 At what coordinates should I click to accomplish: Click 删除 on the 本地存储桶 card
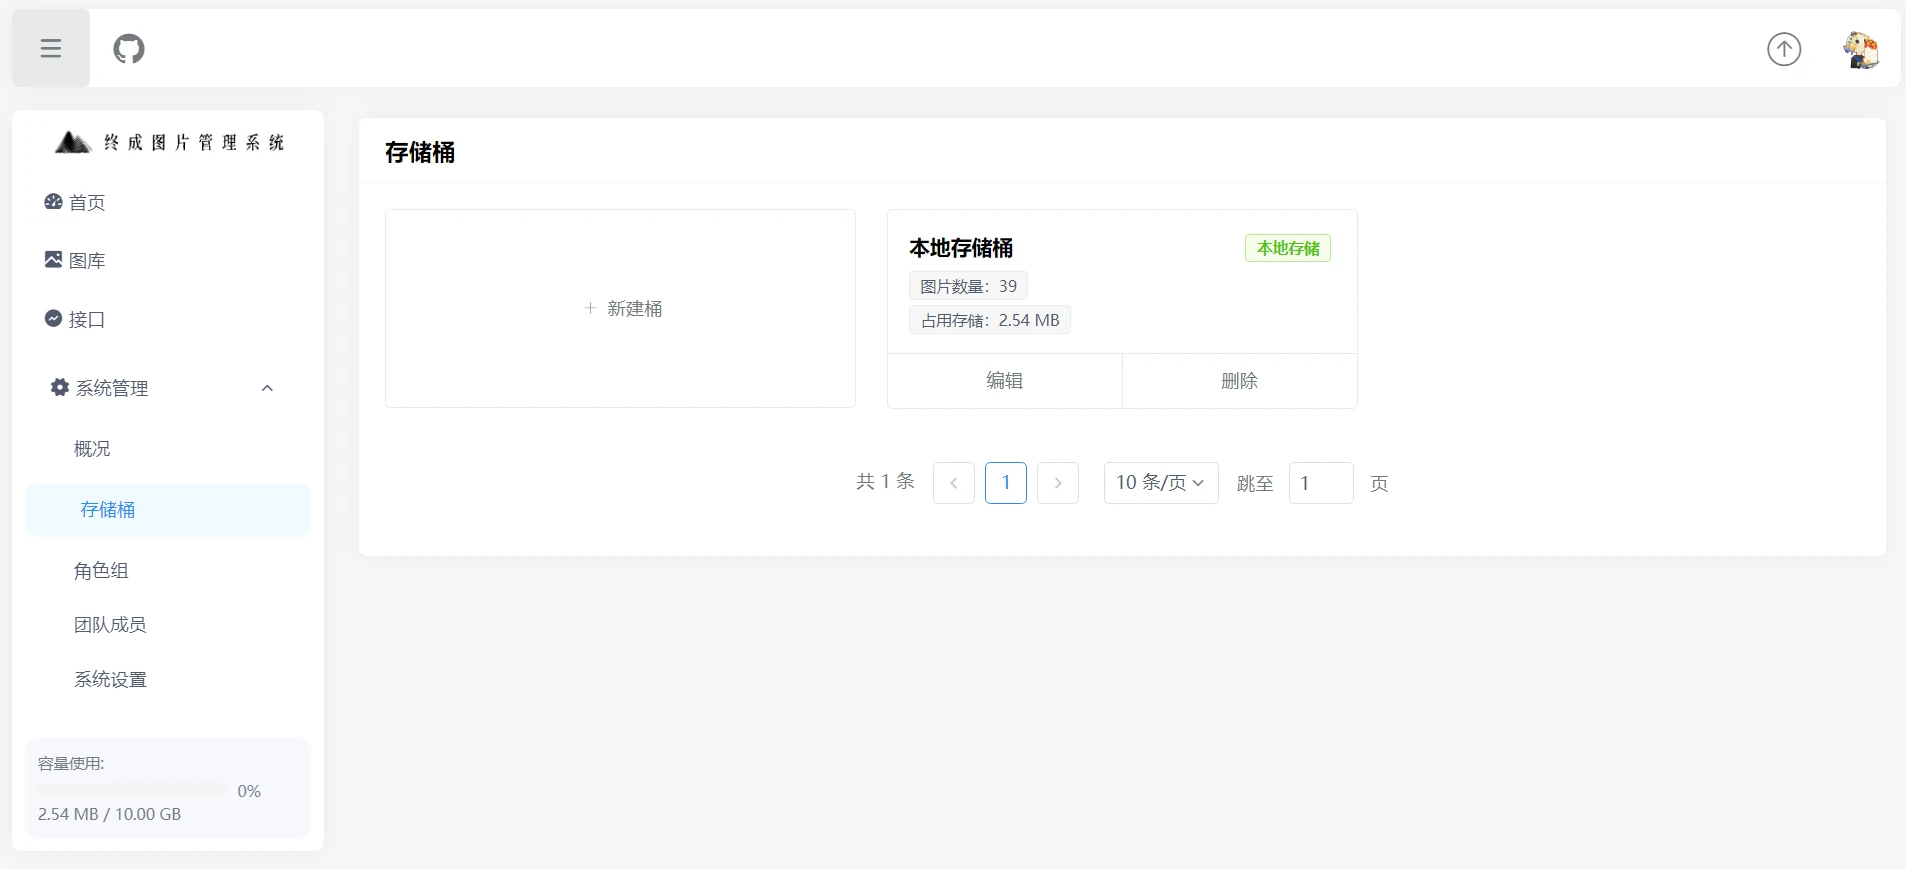(x=1239, y=381)
